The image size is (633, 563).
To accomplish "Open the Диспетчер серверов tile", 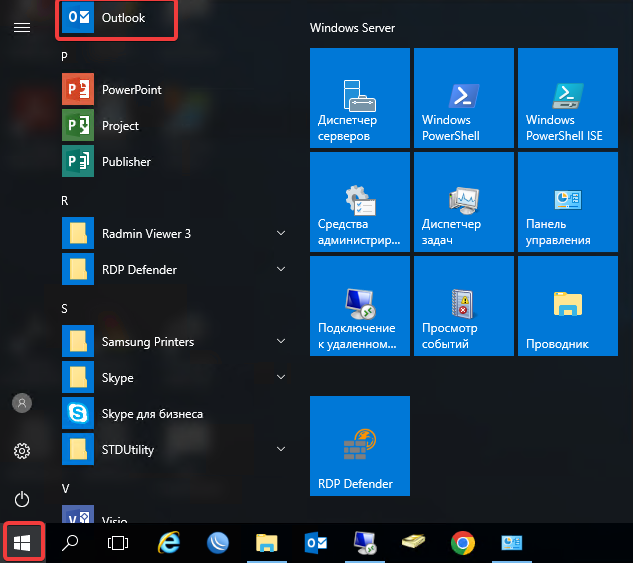I will point(360,98).
